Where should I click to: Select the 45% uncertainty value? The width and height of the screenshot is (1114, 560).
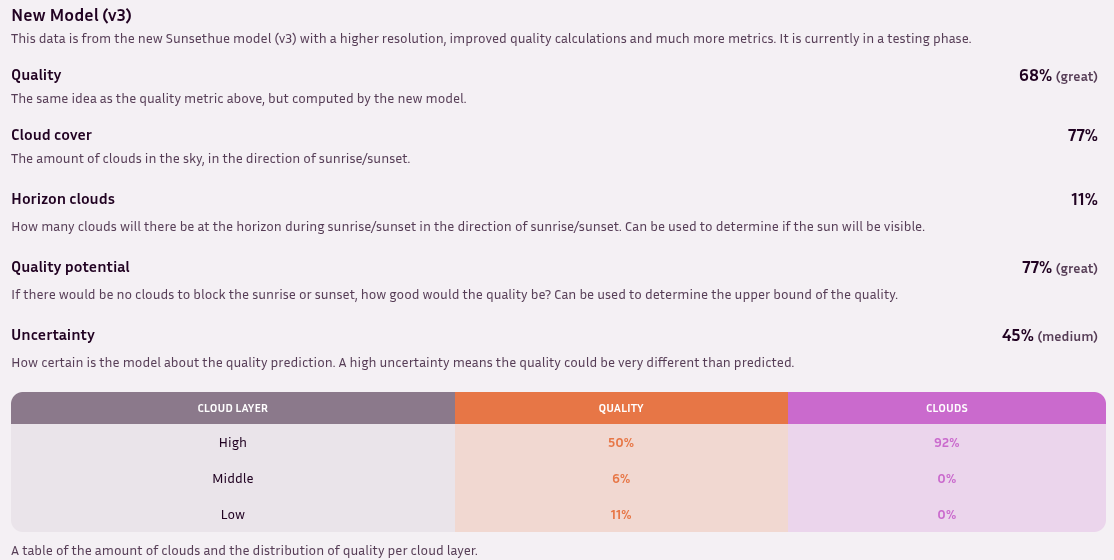[1017, 336]
